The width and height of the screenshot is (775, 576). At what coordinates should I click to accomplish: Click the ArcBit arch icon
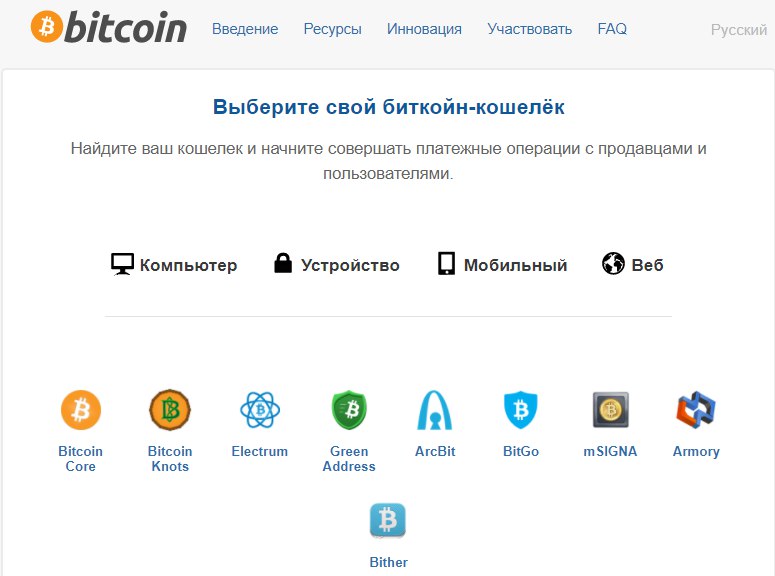tap(435, 410)
